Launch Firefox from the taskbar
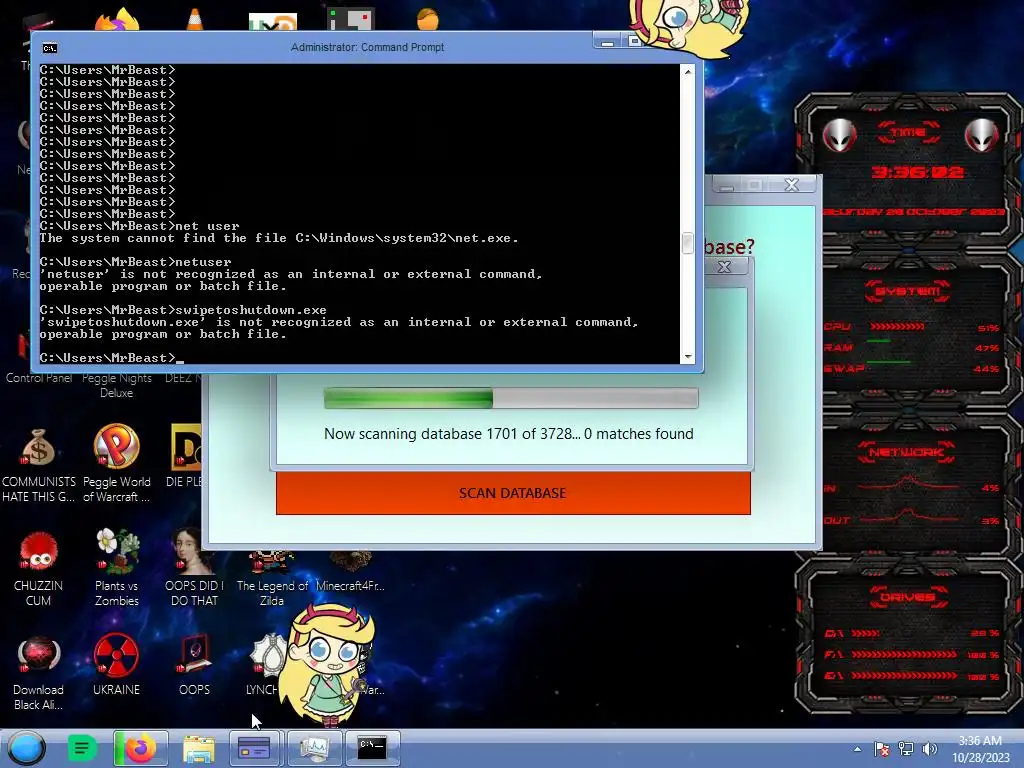Screen dimensions: 1024x768 (140, 748)
